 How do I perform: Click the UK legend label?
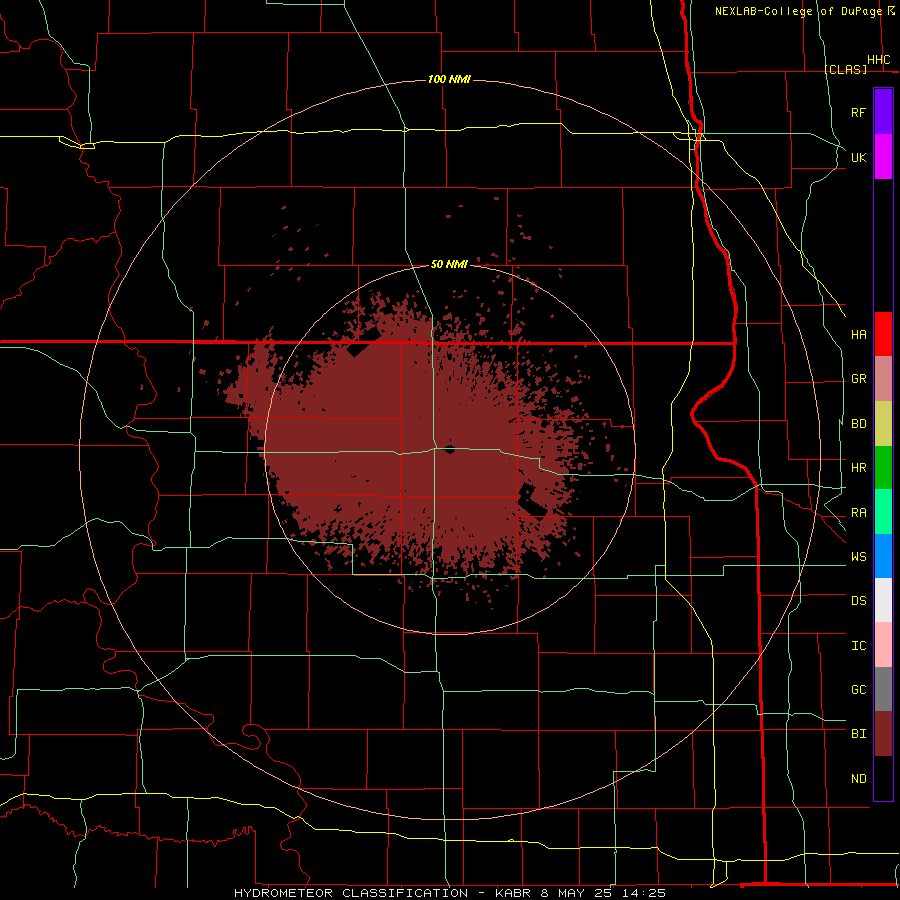(858, 157)
